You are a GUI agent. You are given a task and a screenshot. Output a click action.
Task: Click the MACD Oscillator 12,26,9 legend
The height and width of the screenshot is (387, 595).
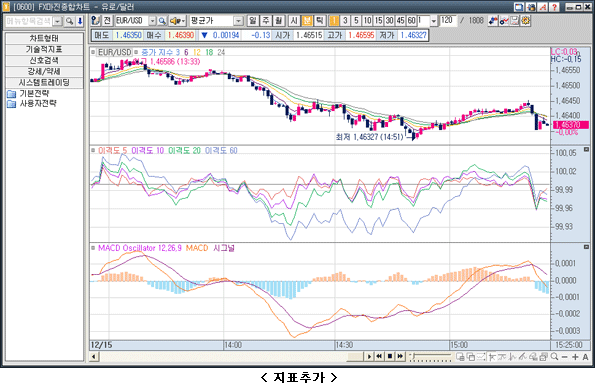click(x=140, y=248)
